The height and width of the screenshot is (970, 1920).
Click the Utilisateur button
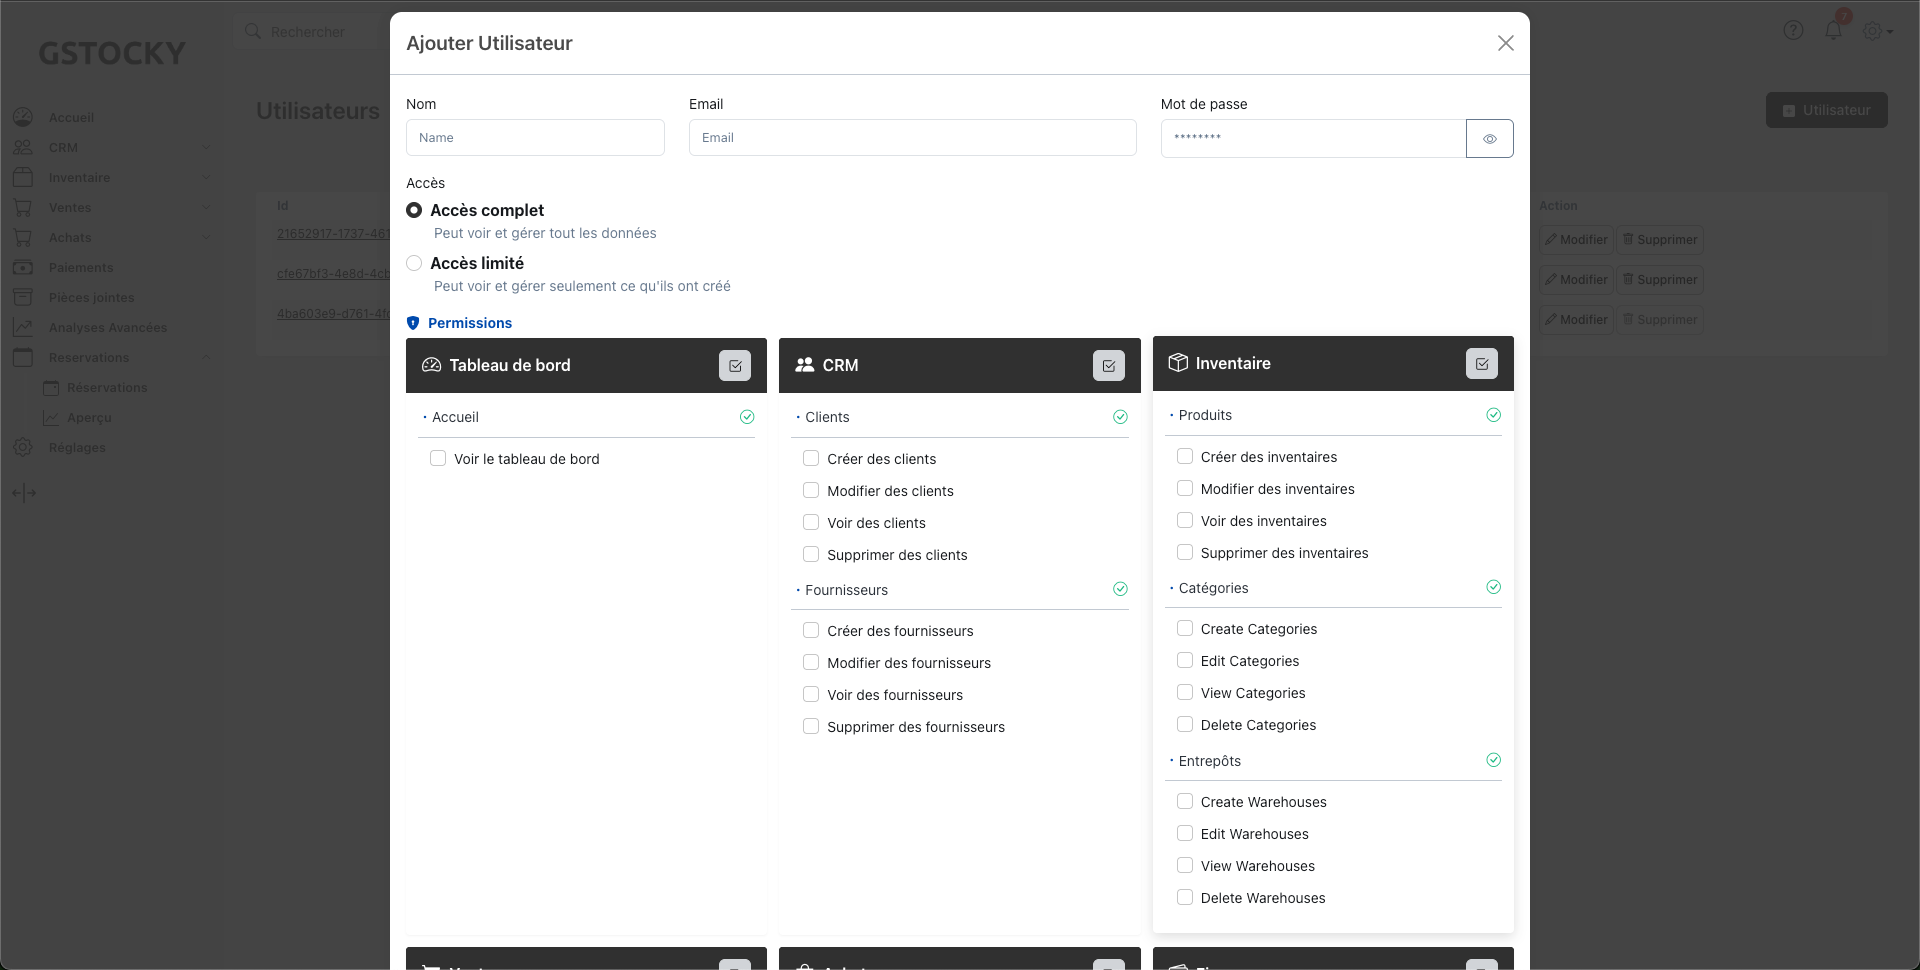pyautogui.click(x=1826, y=110)
